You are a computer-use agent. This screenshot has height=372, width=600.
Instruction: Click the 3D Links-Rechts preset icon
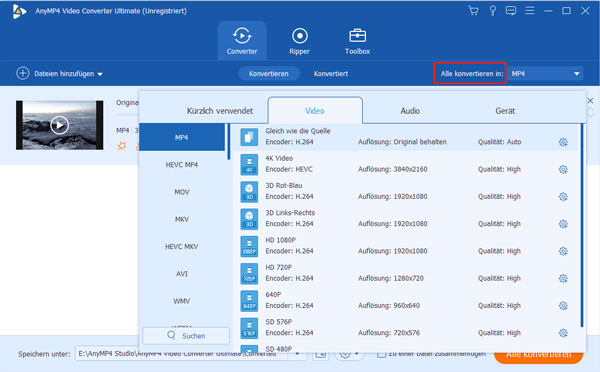(x=249, y=219)
